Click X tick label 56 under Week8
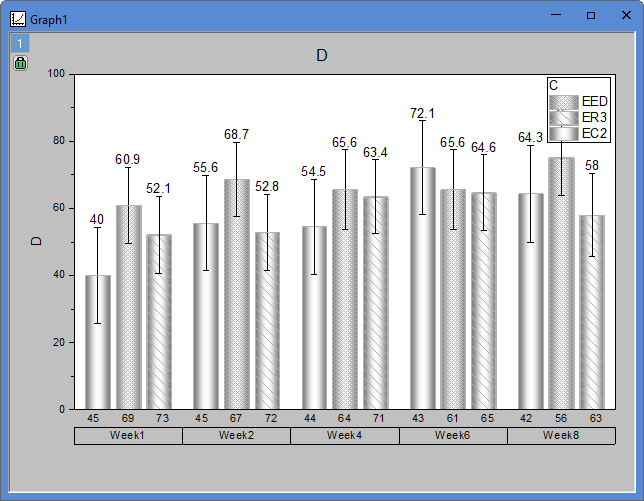This screenshot has width=644, height=501. click(561, 418)
